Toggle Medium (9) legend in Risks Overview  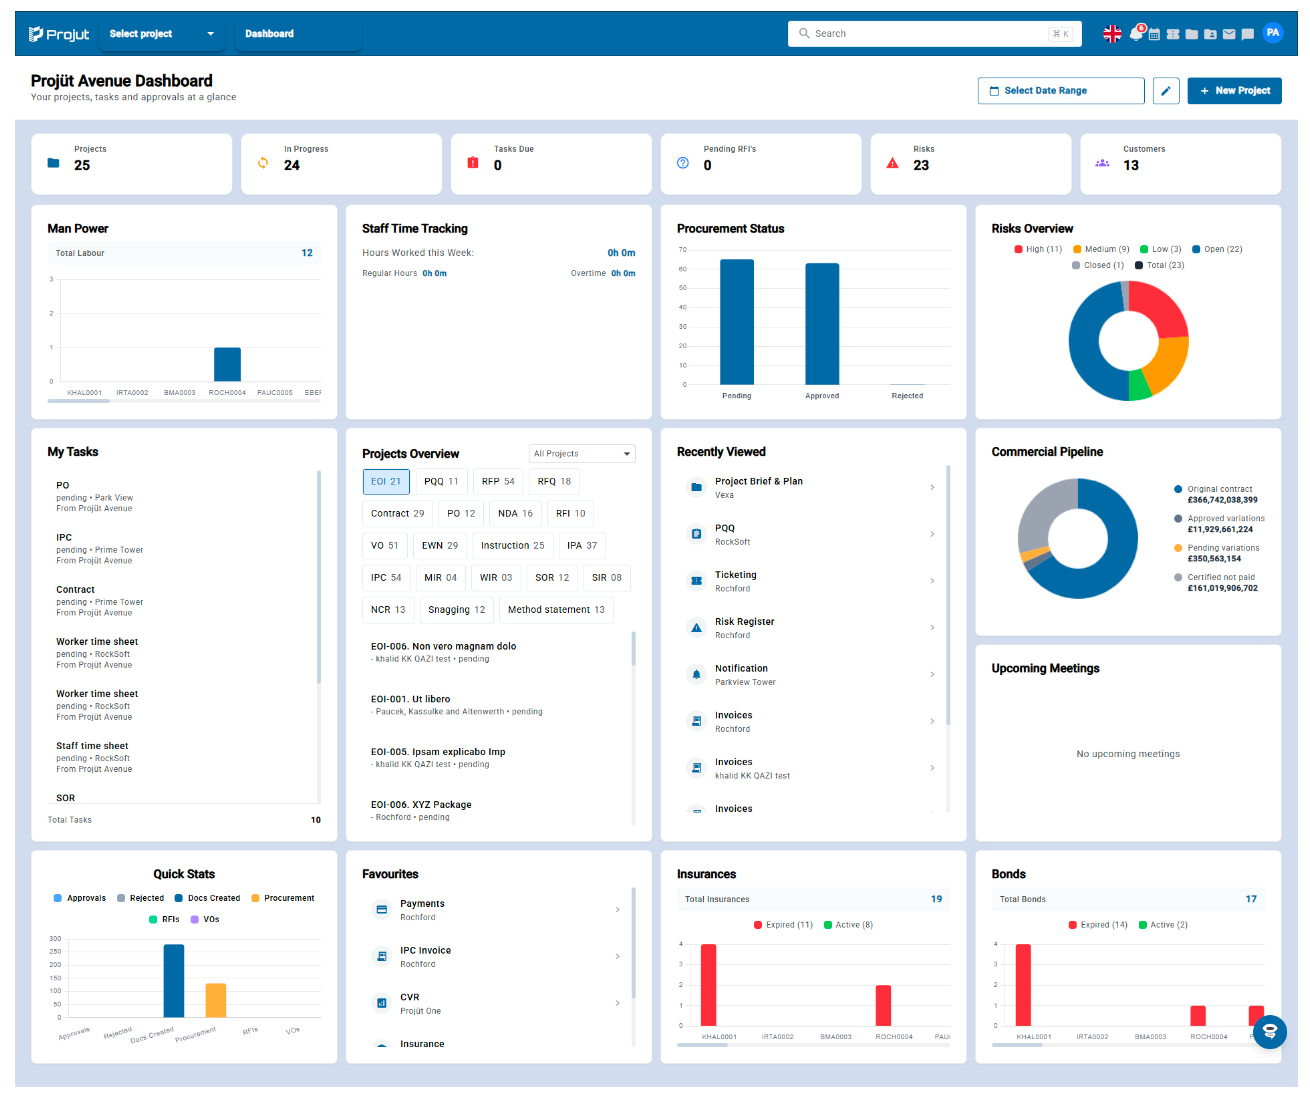click(1101, 249)
